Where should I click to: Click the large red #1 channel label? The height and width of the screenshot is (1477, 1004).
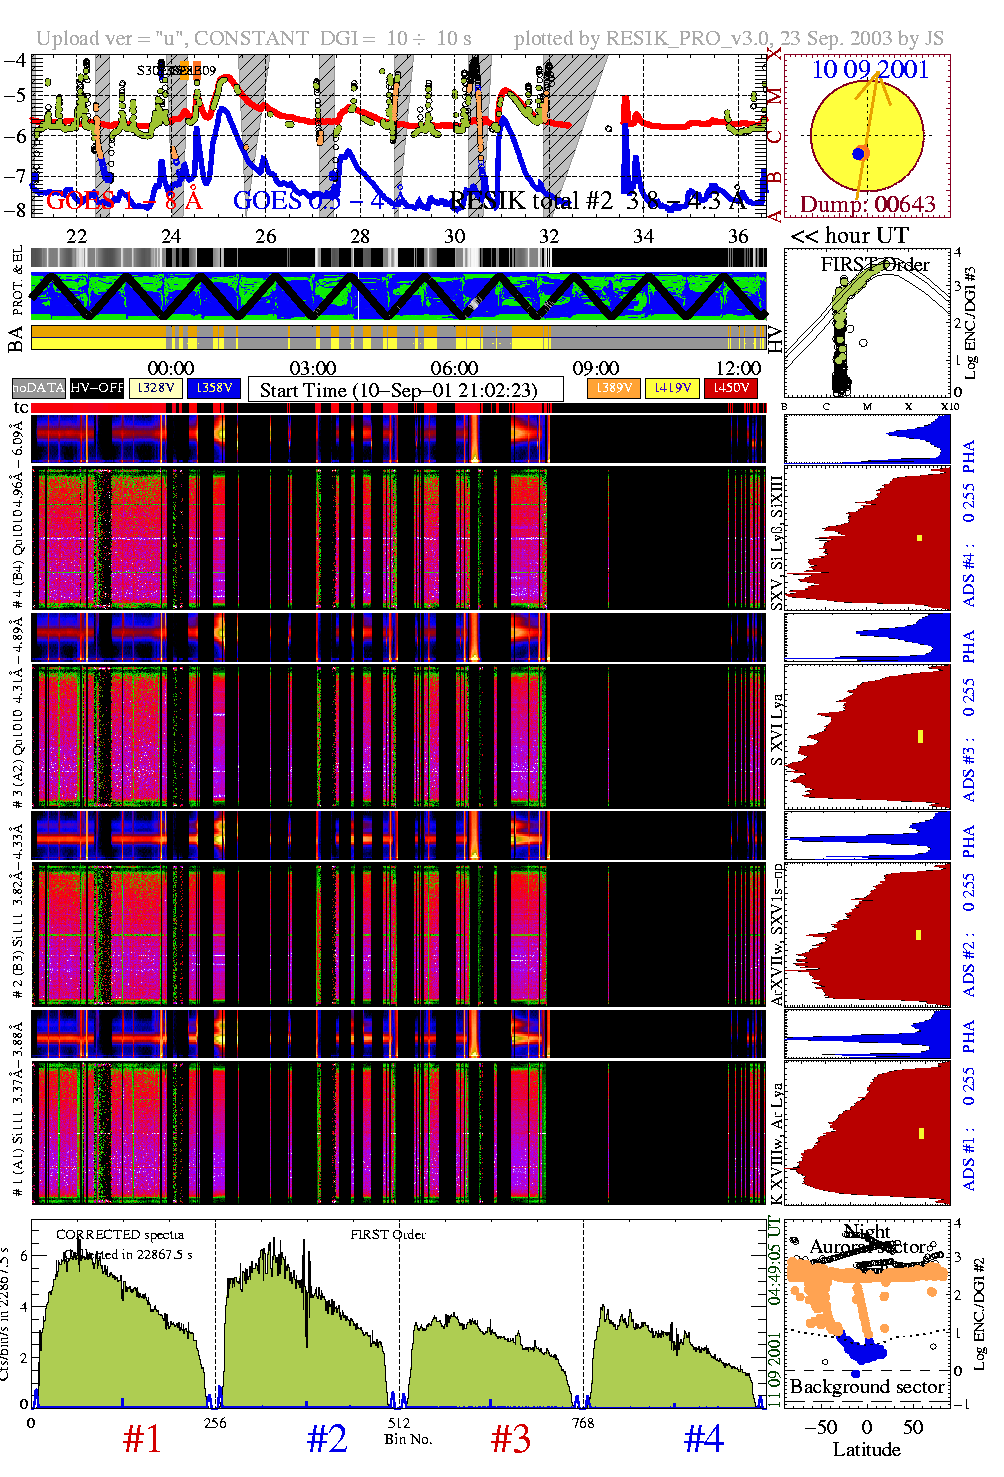click(142, 1439)
